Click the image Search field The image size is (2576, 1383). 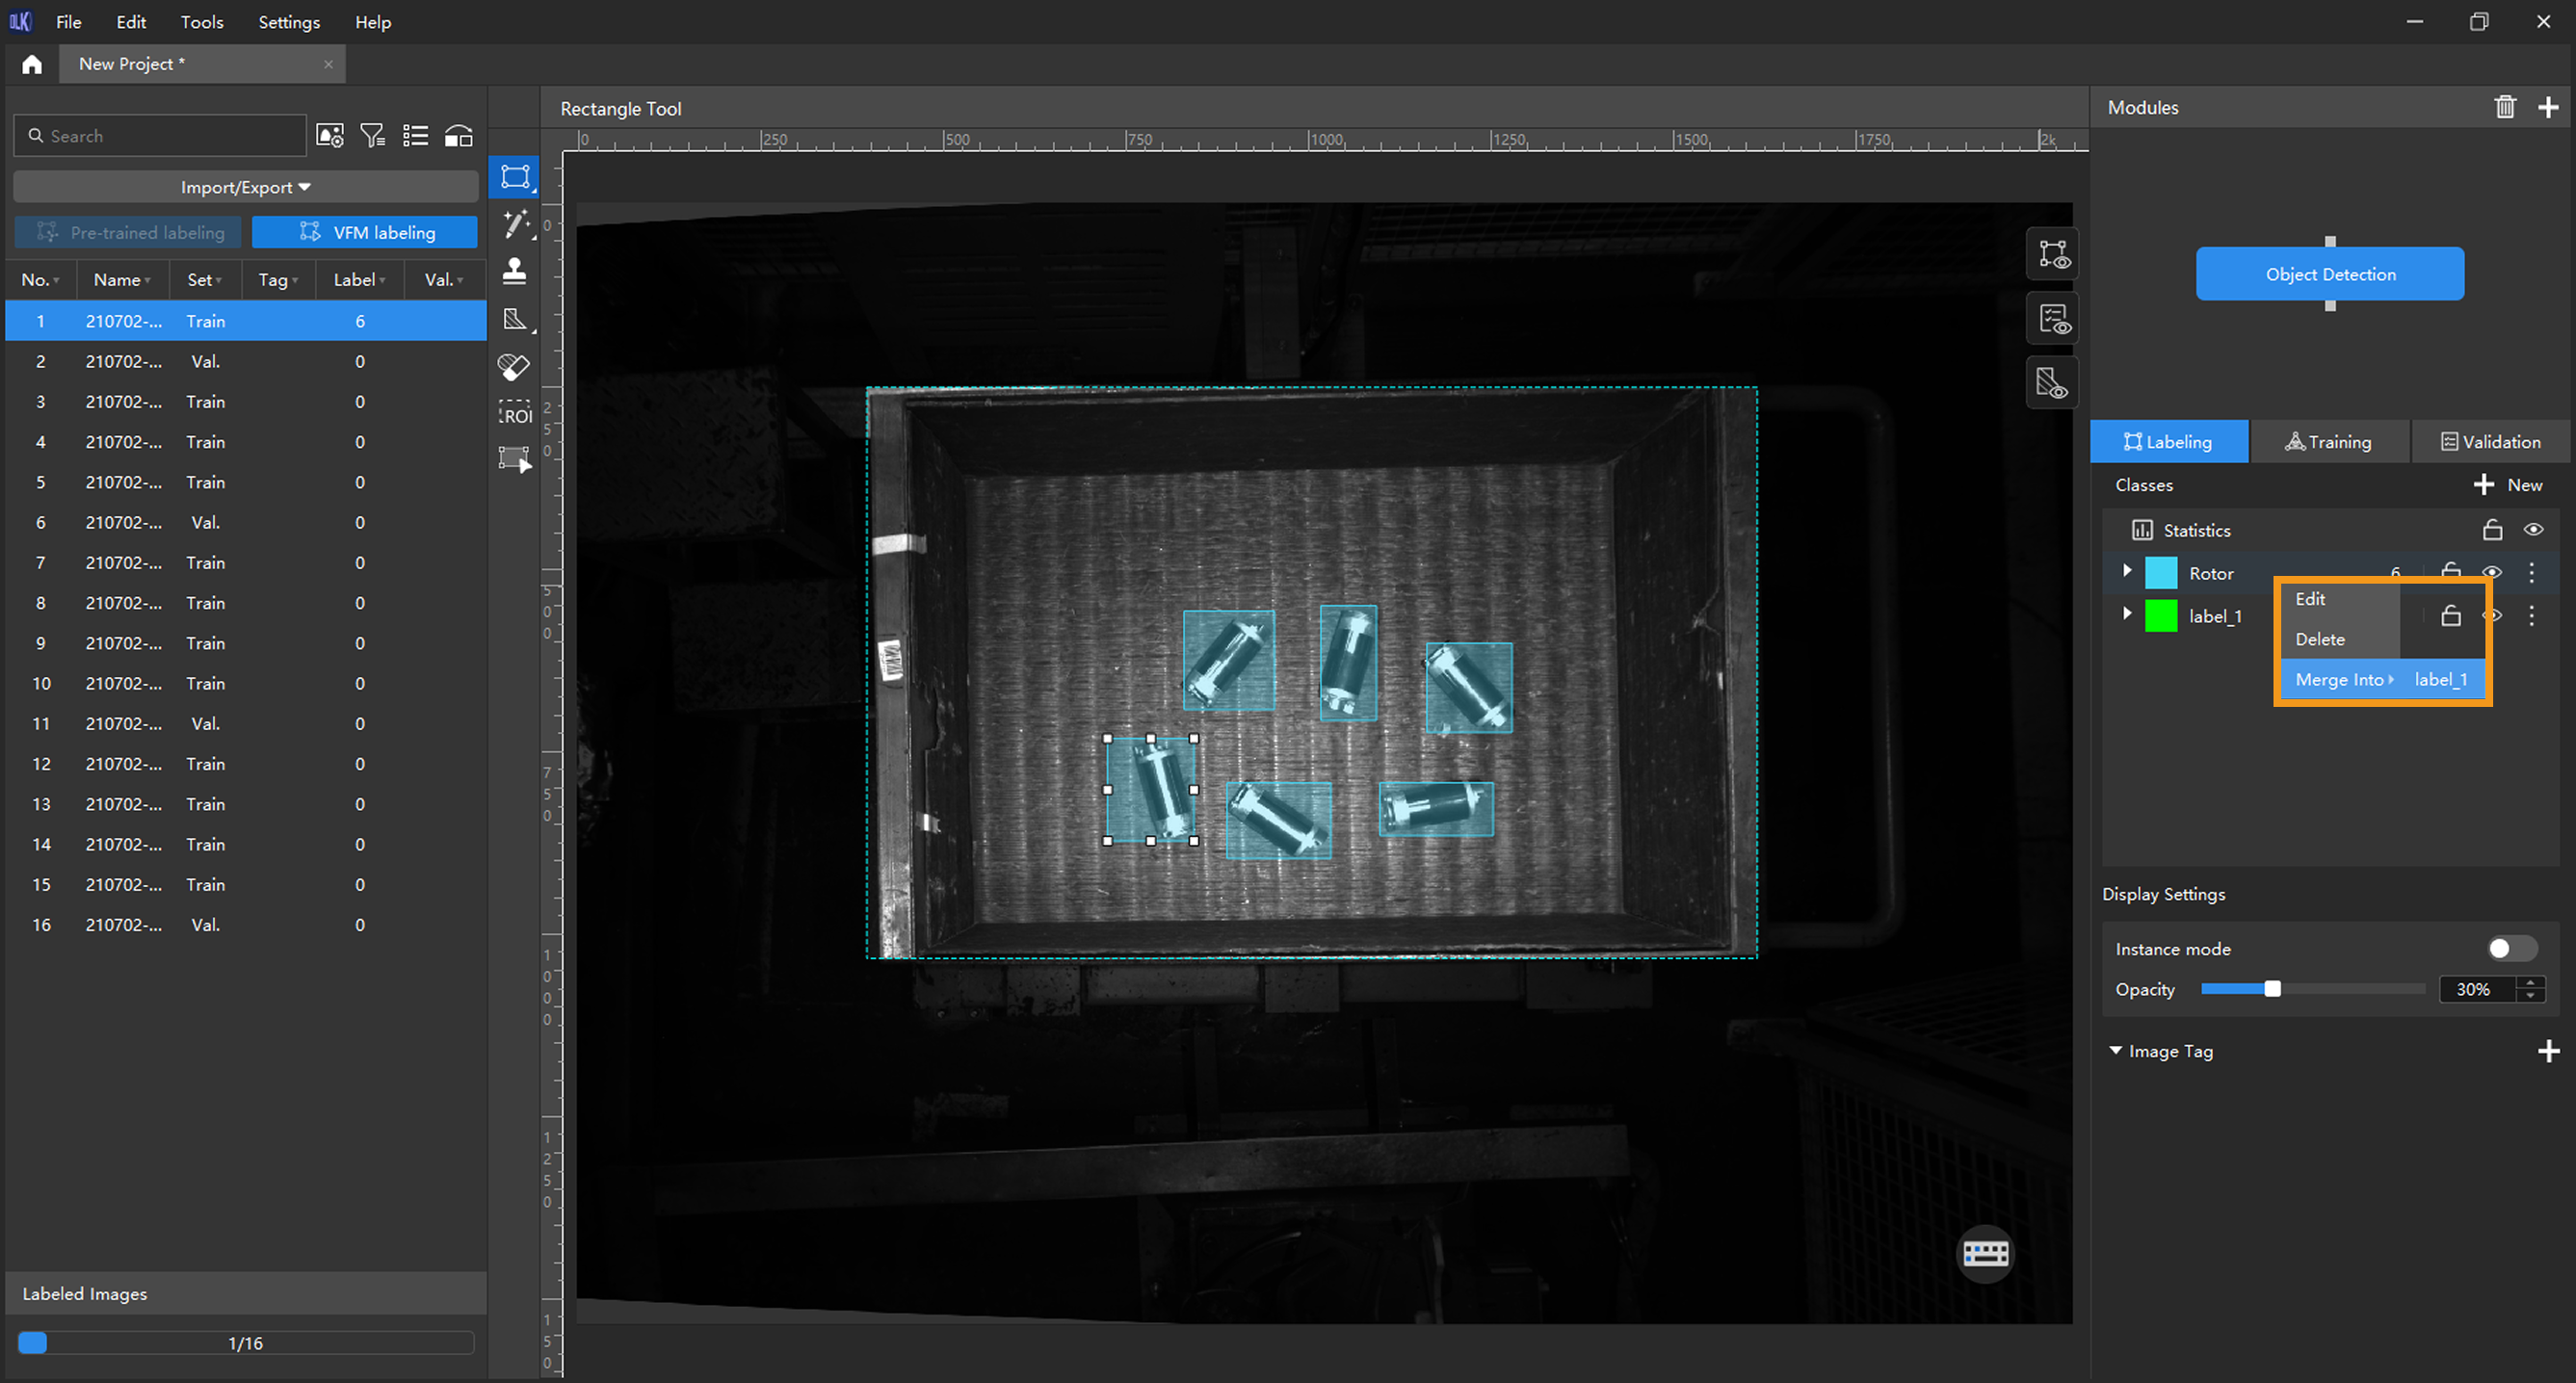click(x=160, y=136)
